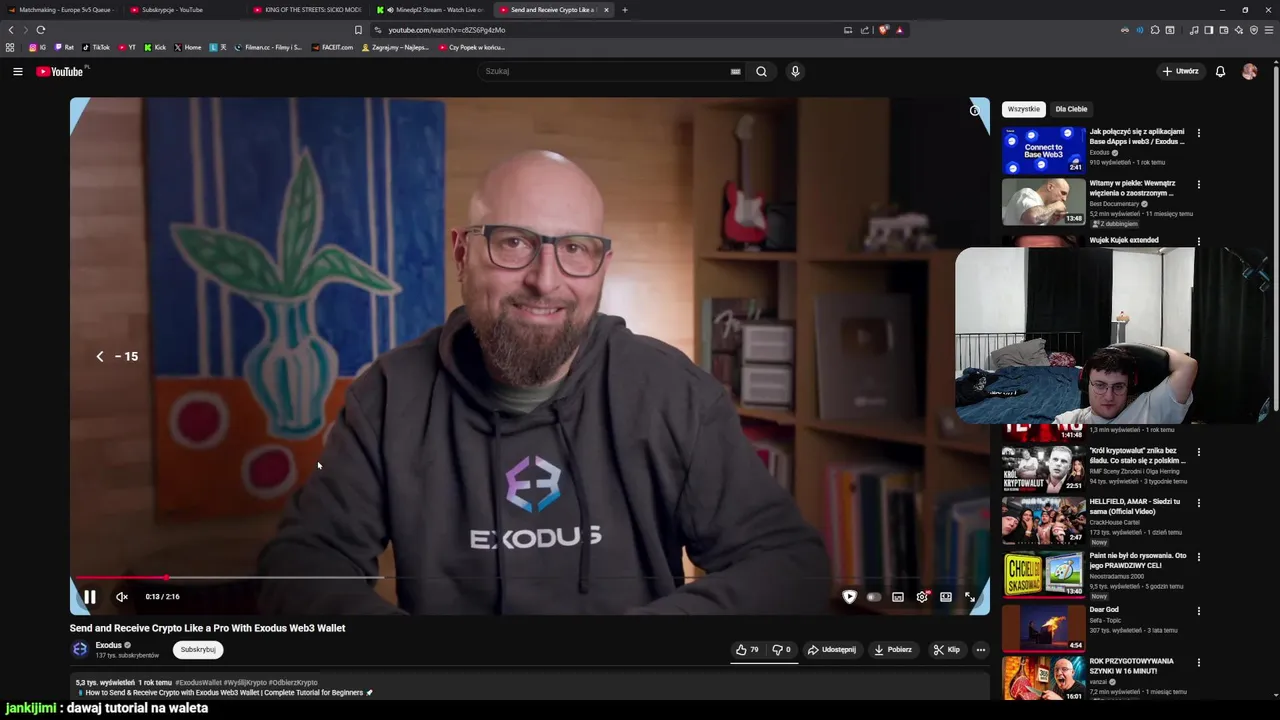1280x720 pixels.
Task: Reload the page
Action: [x=41, y=30]
